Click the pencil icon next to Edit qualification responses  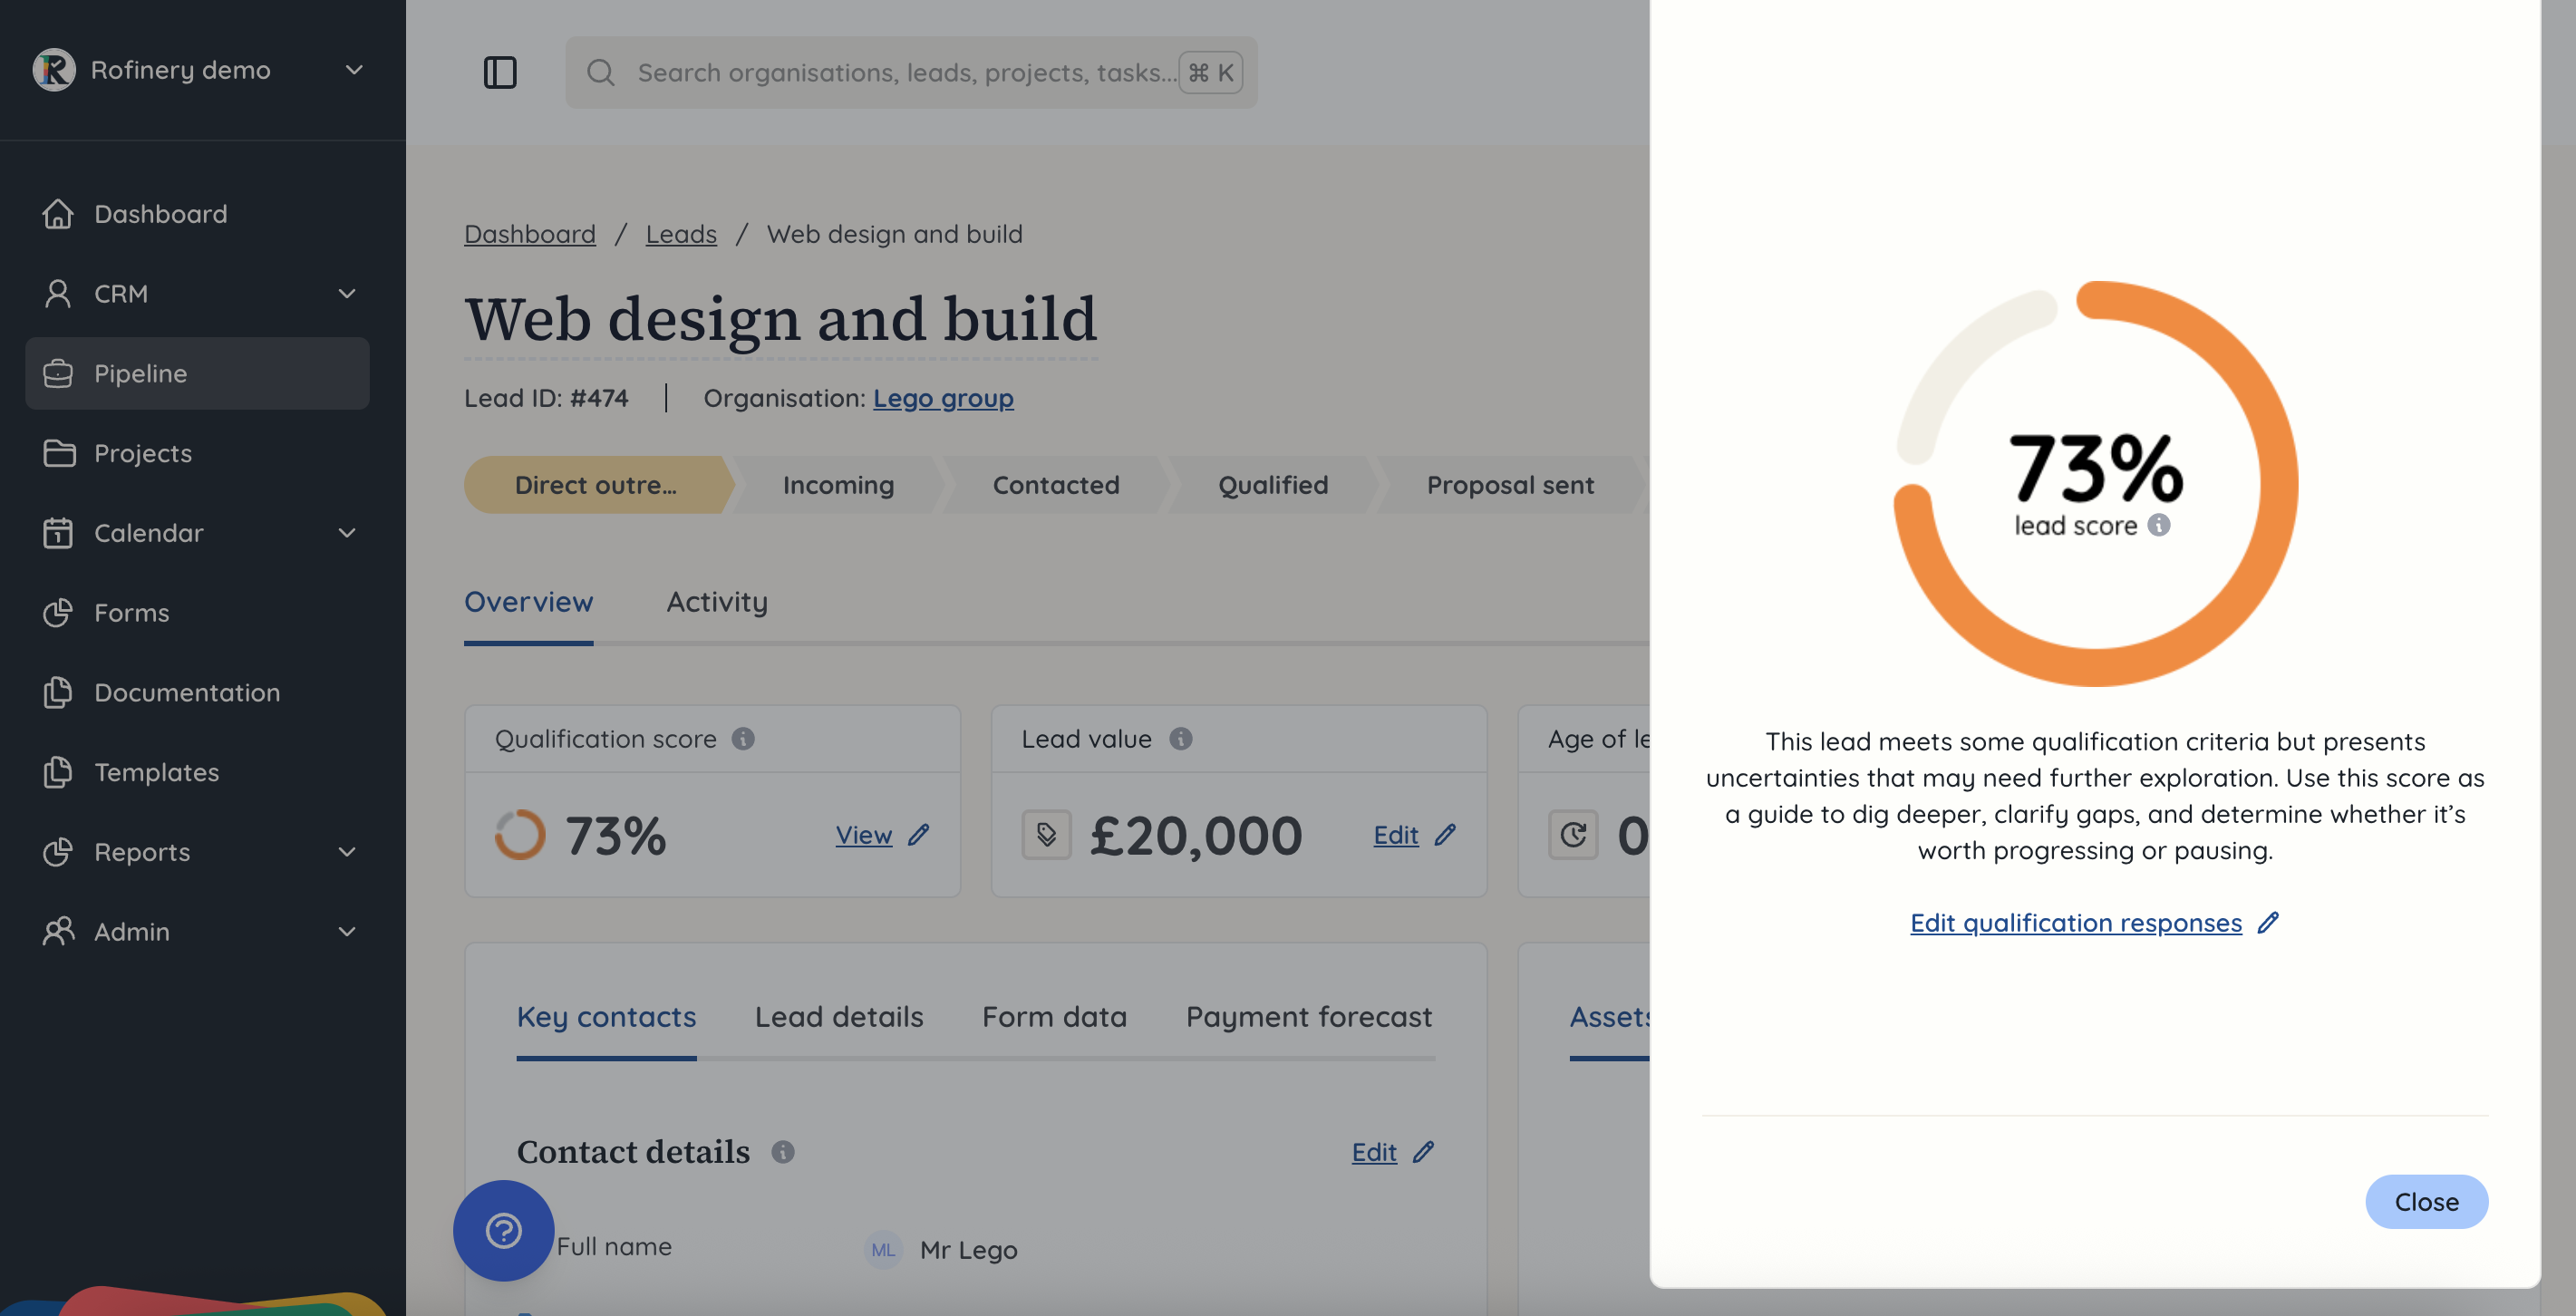pyautogui.click(x=2268, y=922)
